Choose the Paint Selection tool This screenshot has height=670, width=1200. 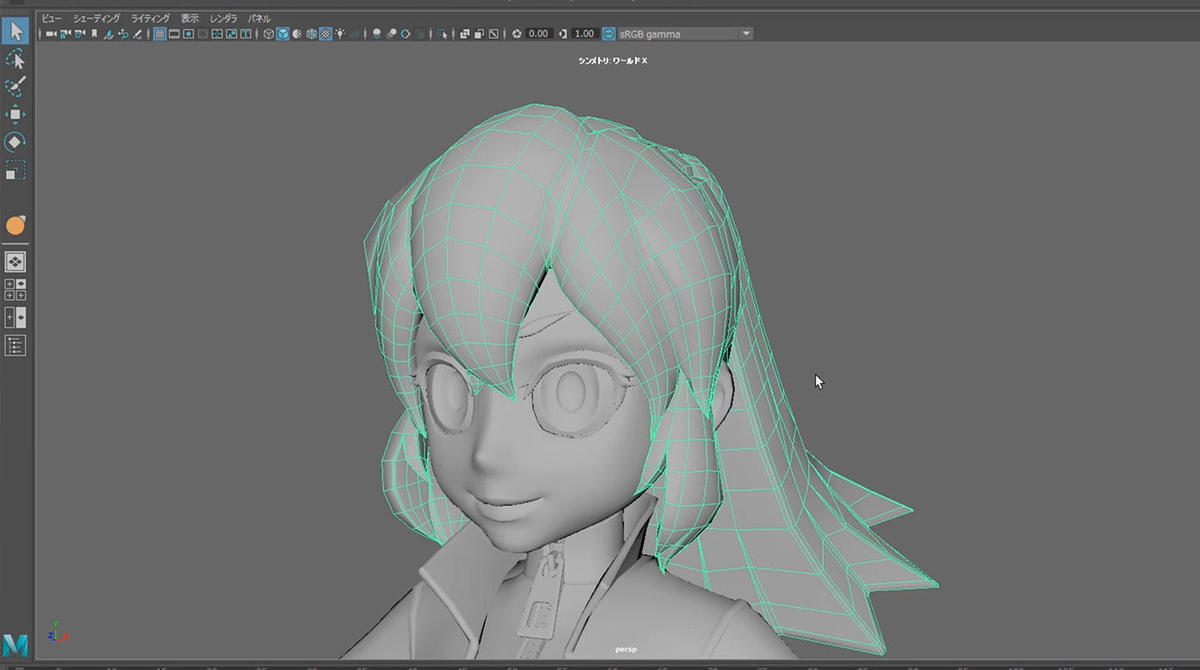[15, 87]
